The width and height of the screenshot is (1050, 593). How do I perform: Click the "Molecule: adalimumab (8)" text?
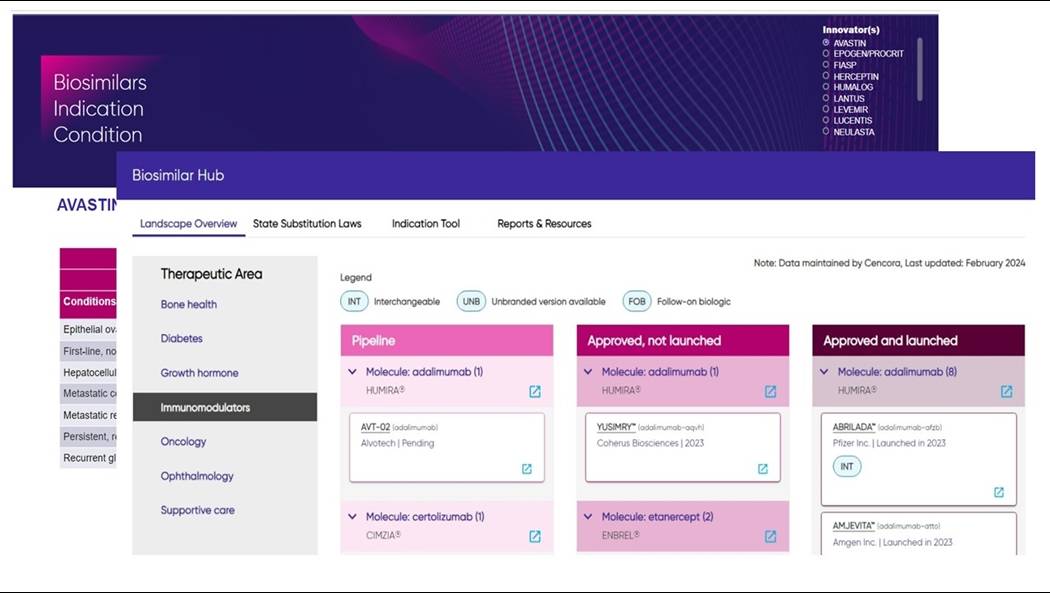click(x=897, y=372)
